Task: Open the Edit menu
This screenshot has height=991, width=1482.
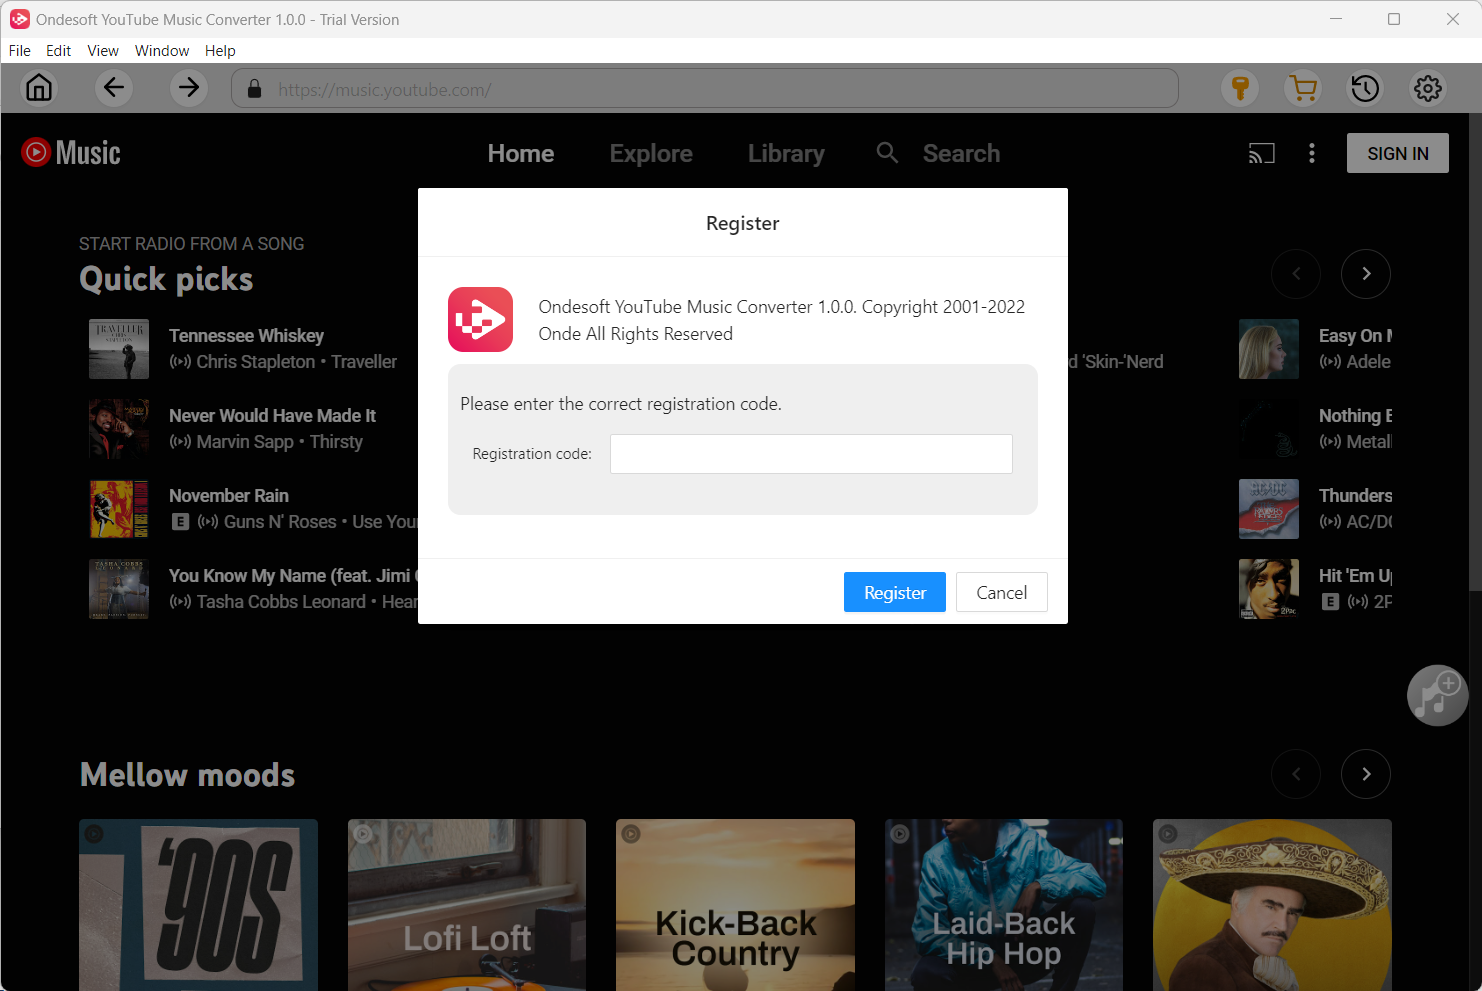Action: 59,51
